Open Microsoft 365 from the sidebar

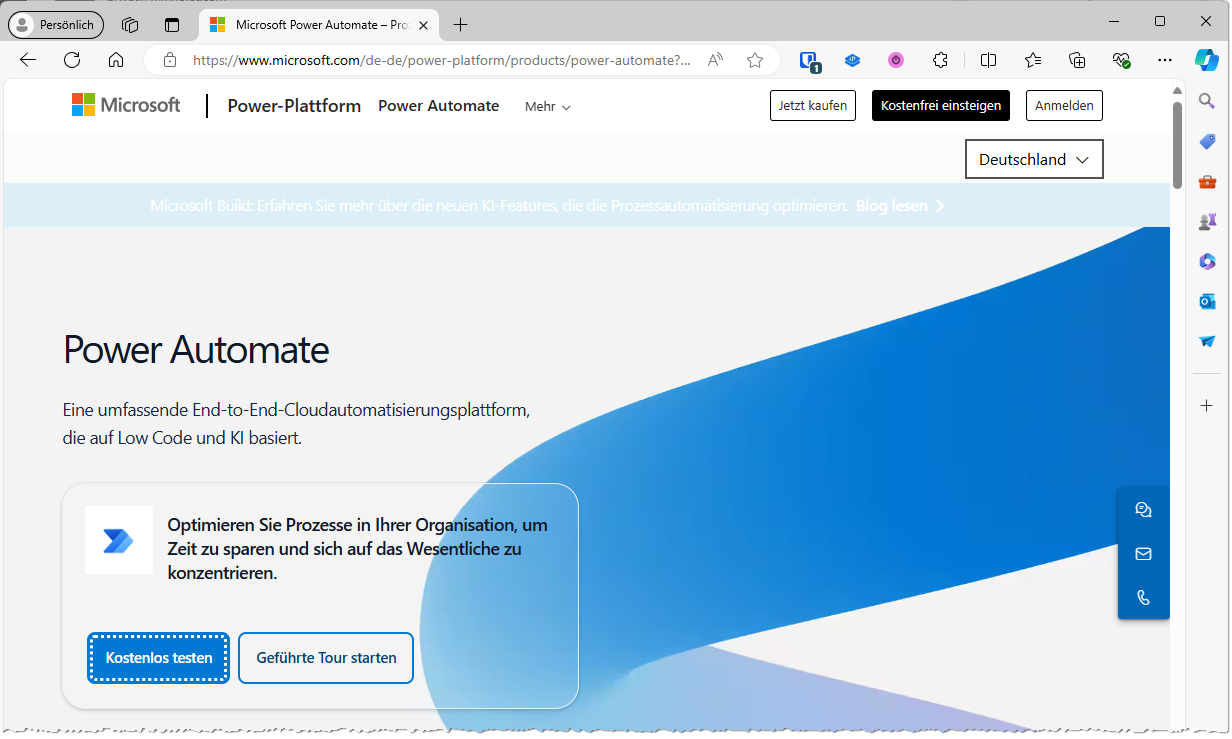point(1207,261)
